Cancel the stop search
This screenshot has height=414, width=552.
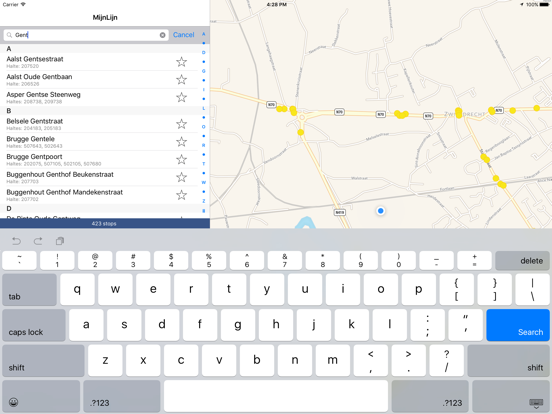183,35
